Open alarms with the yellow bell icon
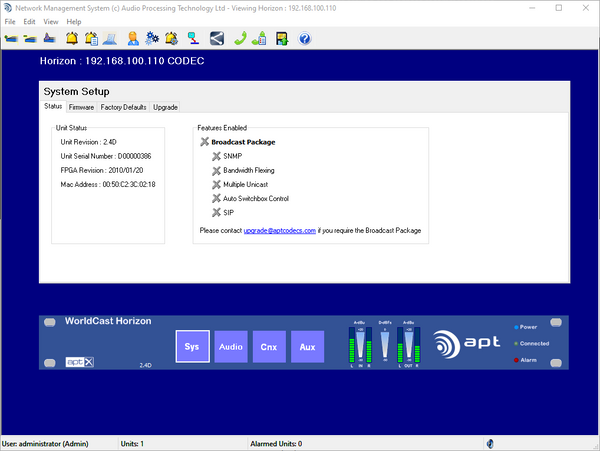Image resolution: width=600 pixels, height=451 pixels. tap(72, 38)
